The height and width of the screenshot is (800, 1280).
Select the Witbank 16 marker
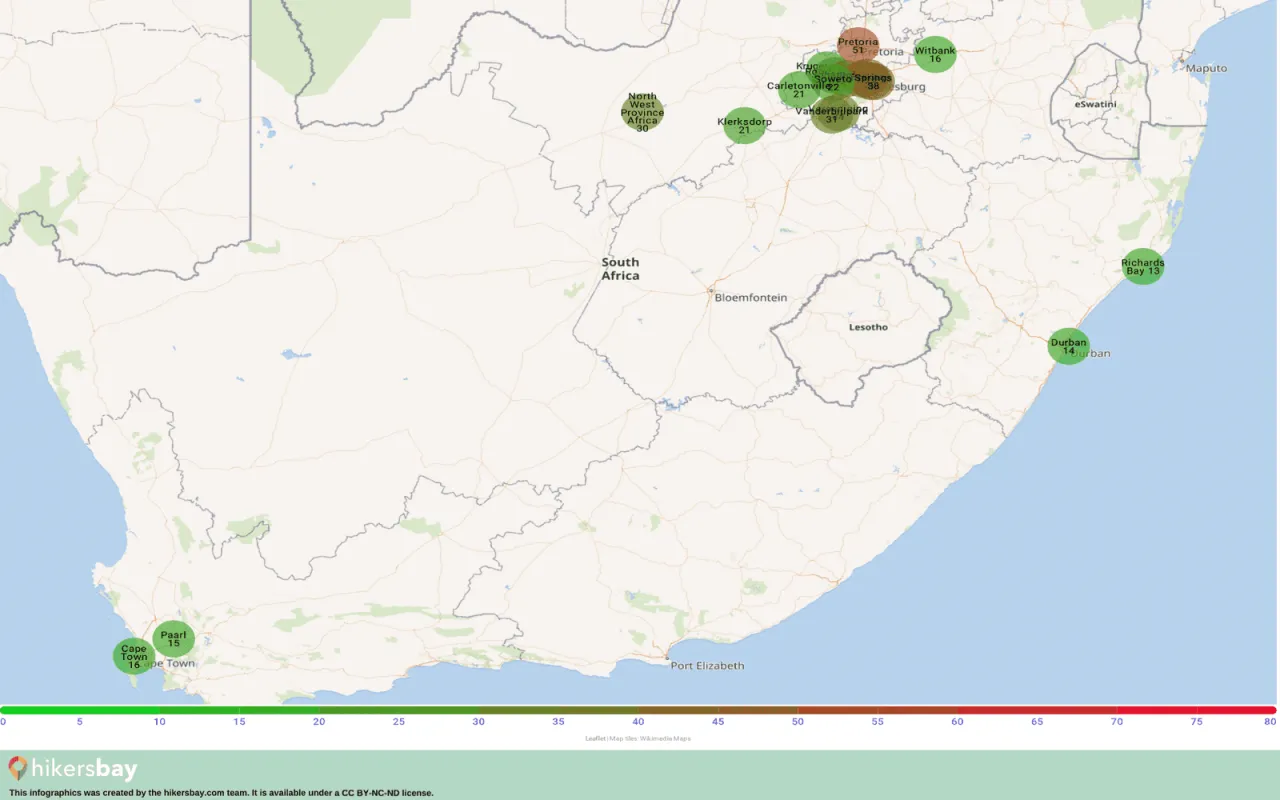[935, 54]
